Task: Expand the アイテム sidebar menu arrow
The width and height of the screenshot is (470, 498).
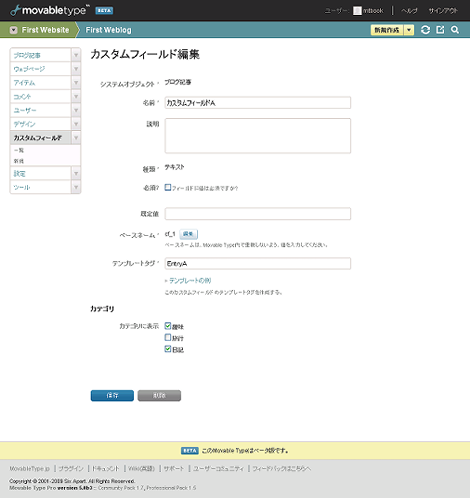Action: (x=76, y=83)
